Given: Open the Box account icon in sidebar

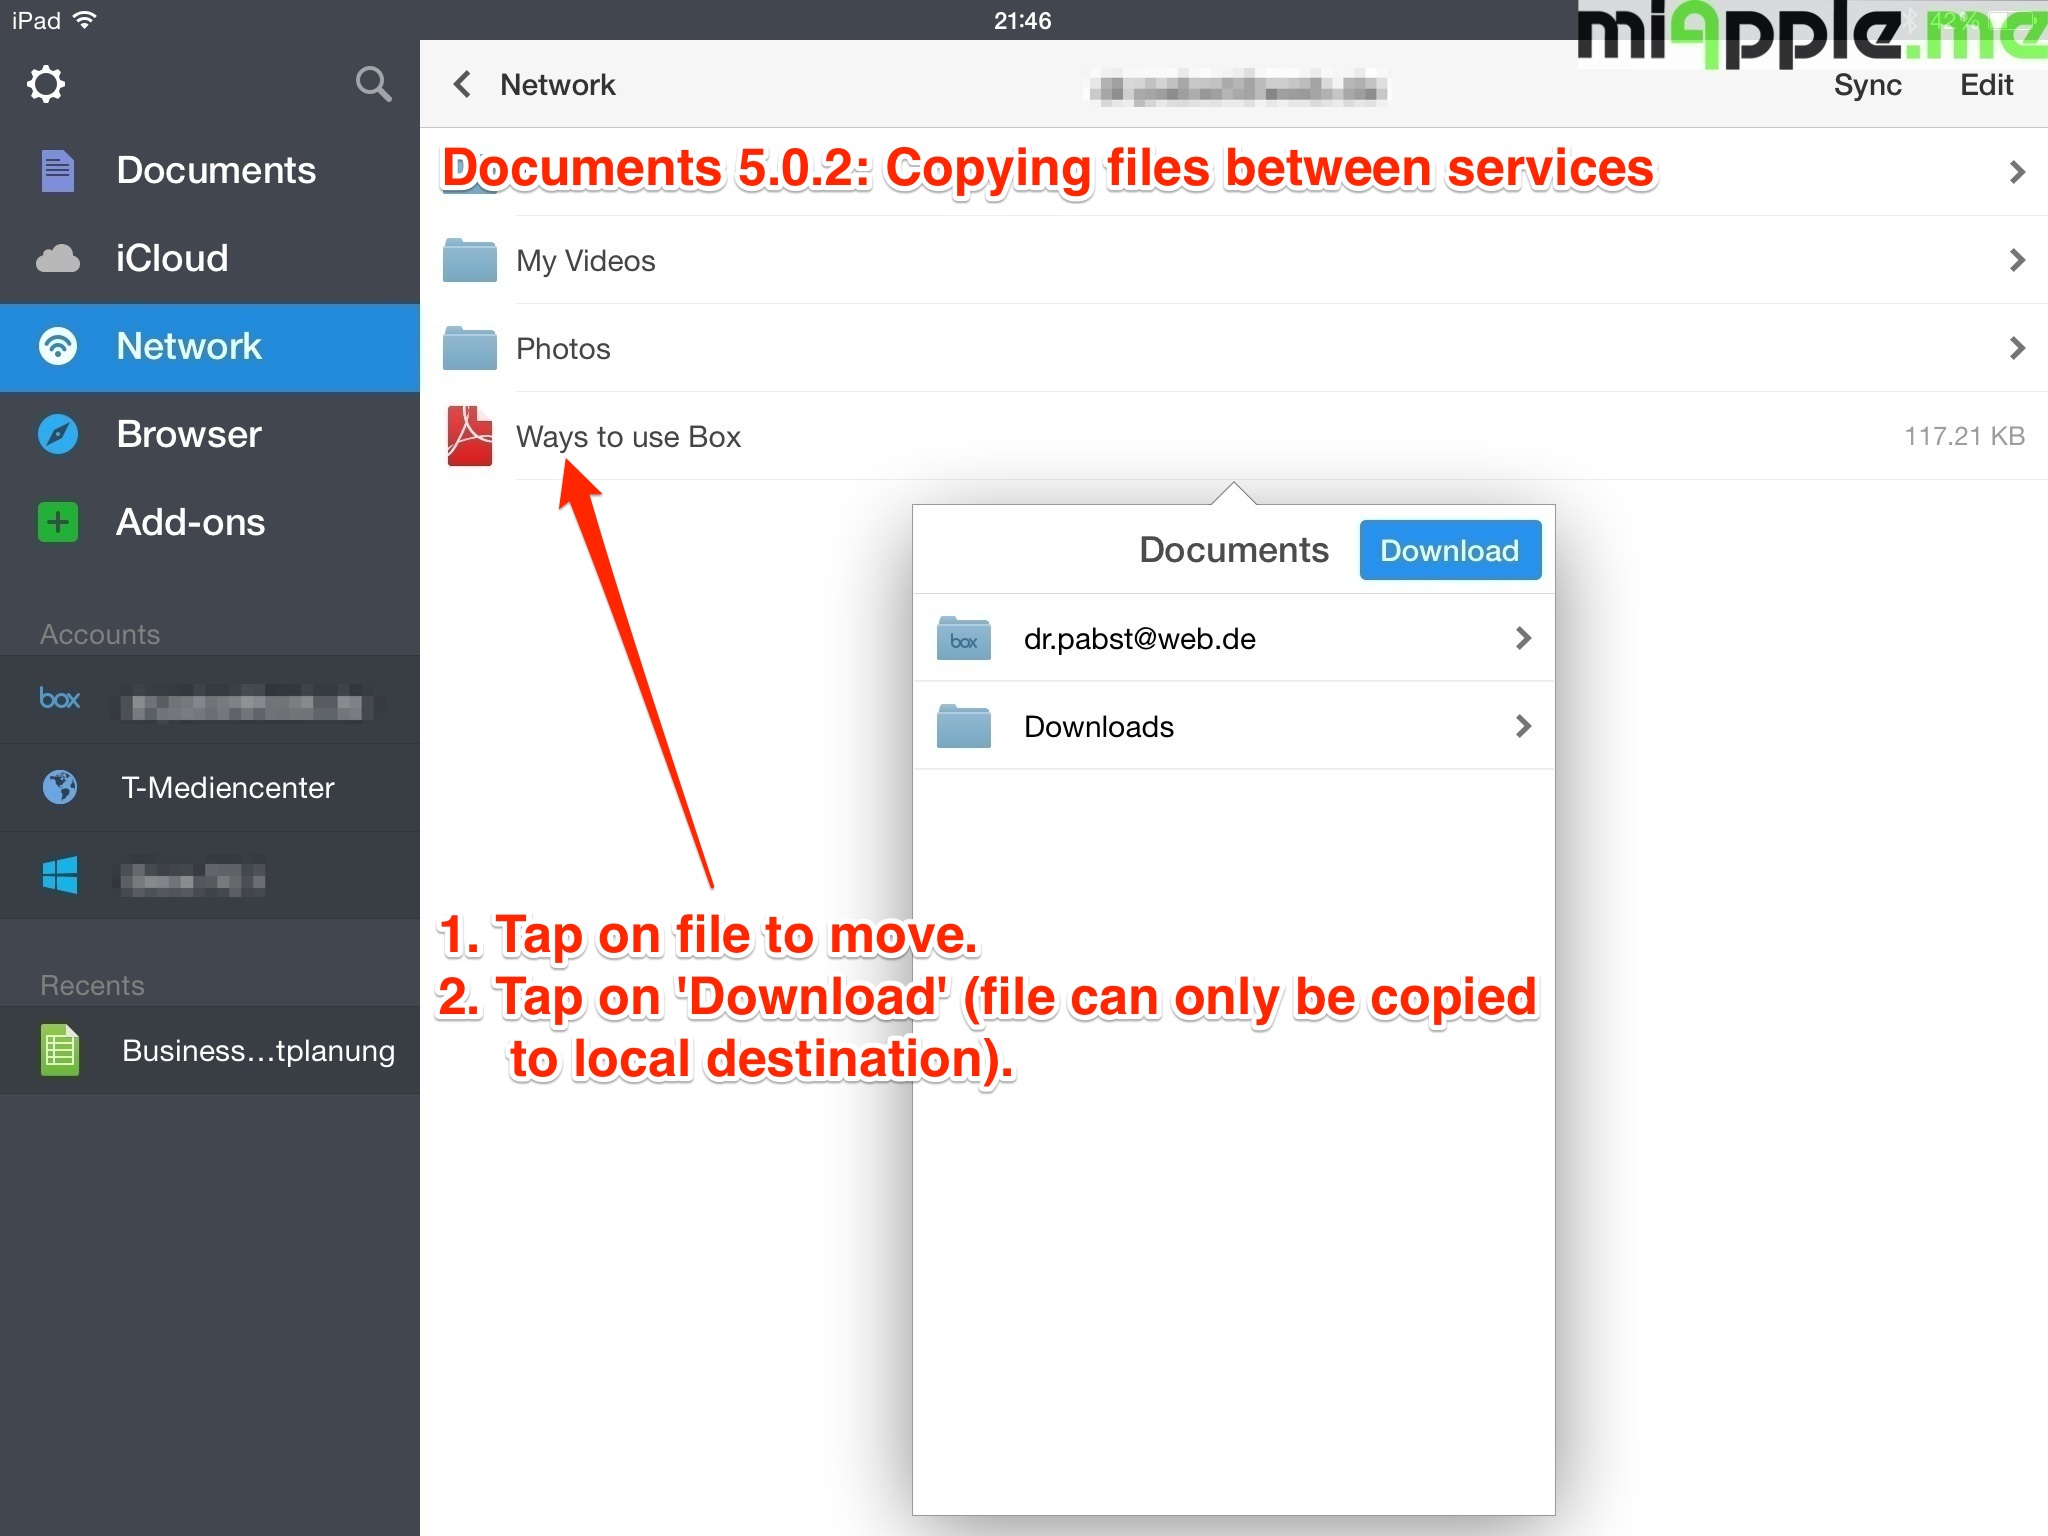Looking at the screenshot, I should click(x=60, y=699).
